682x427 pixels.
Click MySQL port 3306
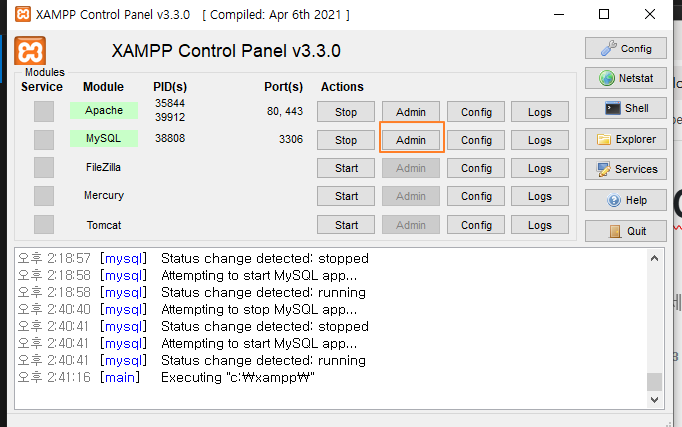(291, 139)
